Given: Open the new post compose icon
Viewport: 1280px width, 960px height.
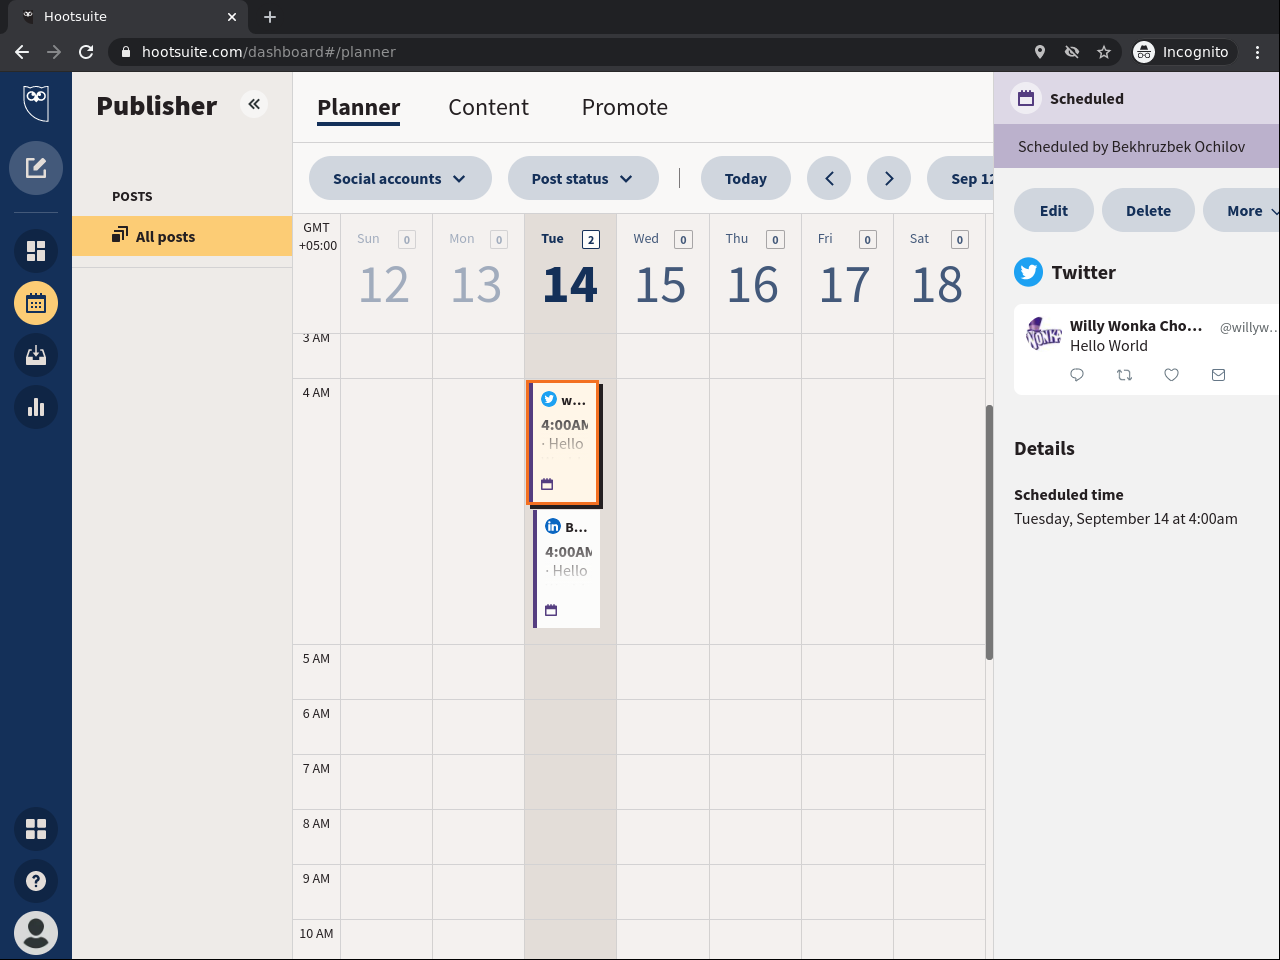Looking at the screenshot, I should coord(36,168).
